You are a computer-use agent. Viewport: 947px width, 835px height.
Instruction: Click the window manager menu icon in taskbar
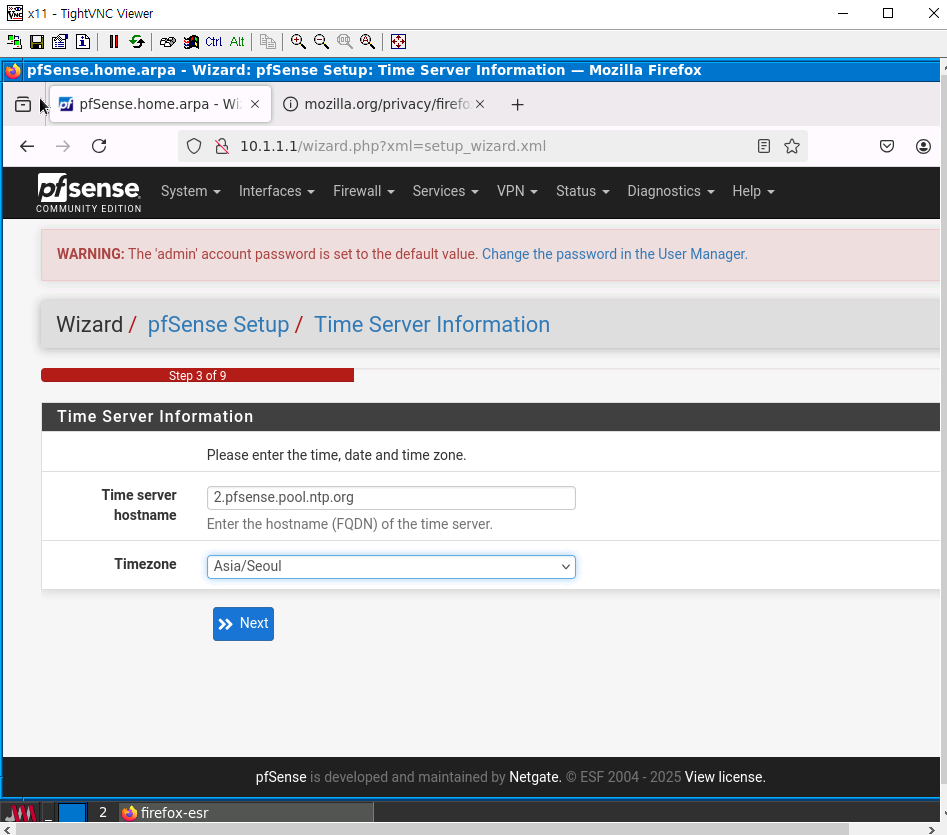click(x=21, y=813)
